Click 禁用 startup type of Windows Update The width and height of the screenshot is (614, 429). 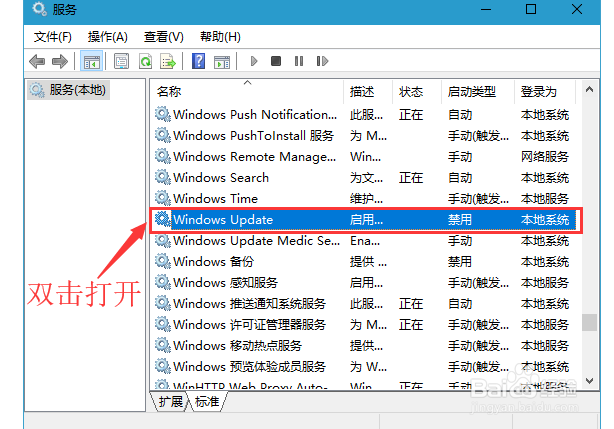pos(460,220)
